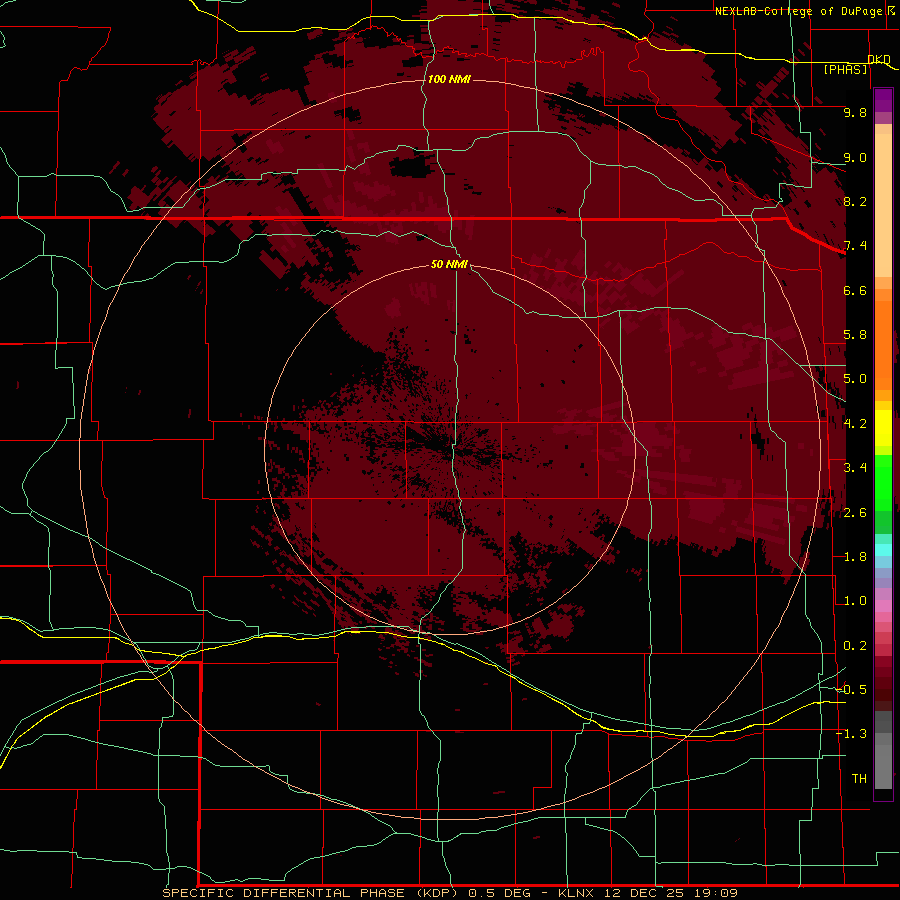Screen dimensions: 900x900
Task: Click the 1.8 scale value
Action: coord(855,557)
